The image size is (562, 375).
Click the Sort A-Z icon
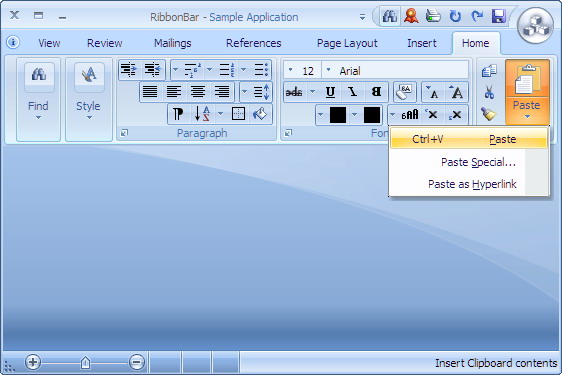coord(202,114)
